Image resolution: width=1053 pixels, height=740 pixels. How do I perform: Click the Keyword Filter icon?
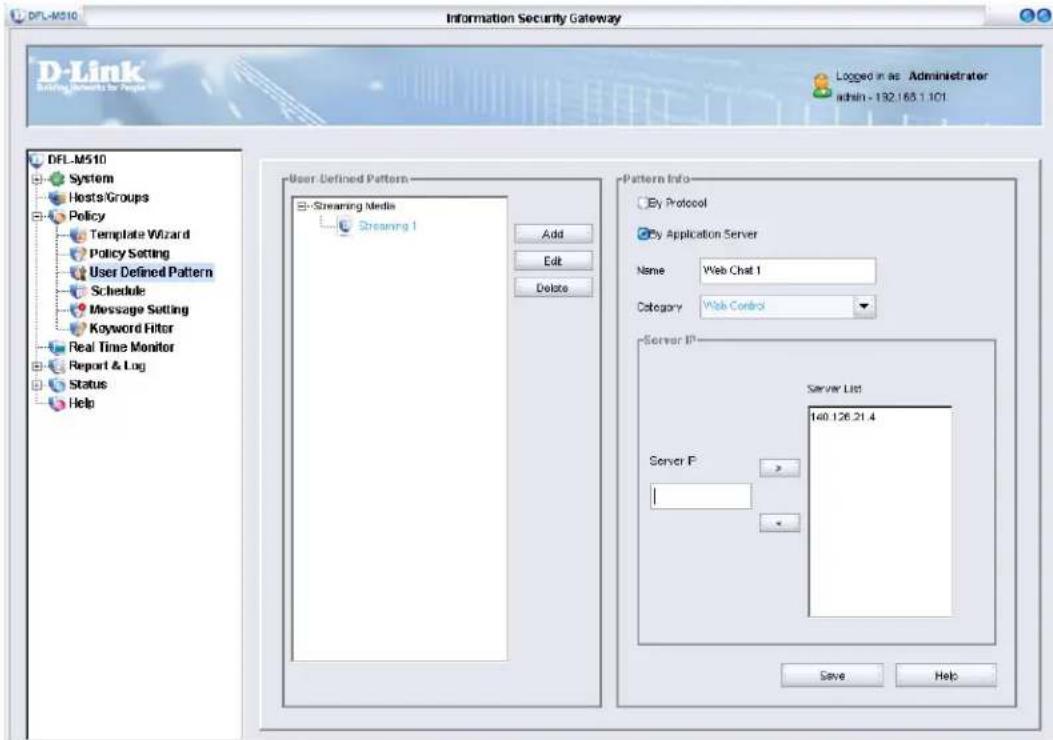point(79,328)
